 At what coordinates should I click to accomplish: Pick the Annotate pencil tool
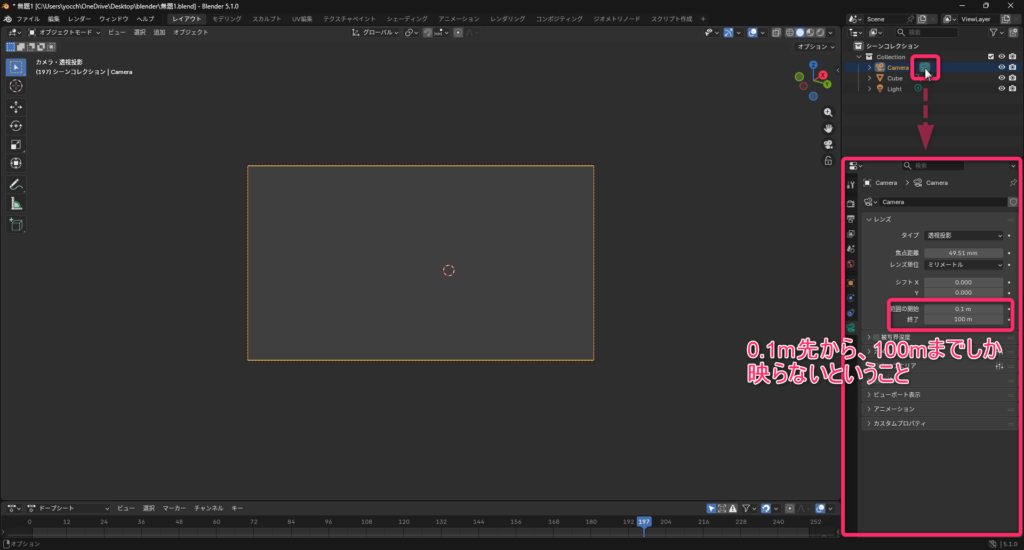coord(16,185)
